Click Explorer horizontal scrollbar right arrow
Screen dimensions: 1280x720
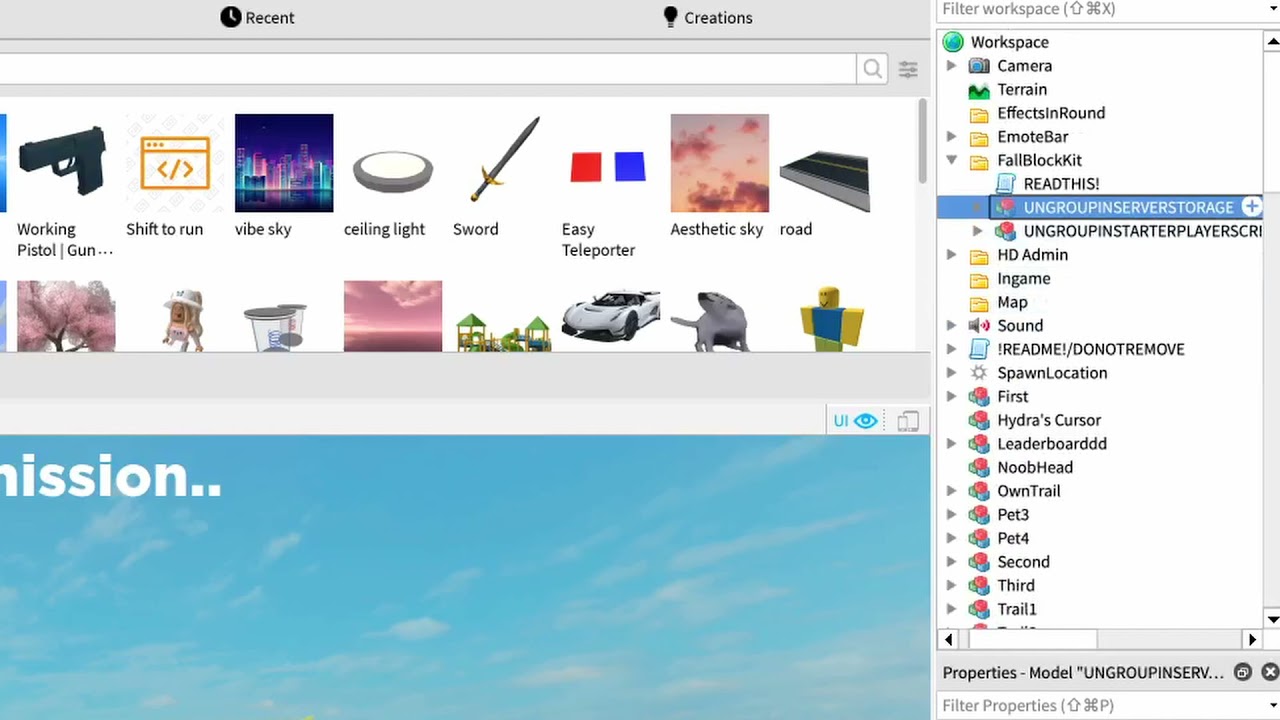click(1252, 639)
